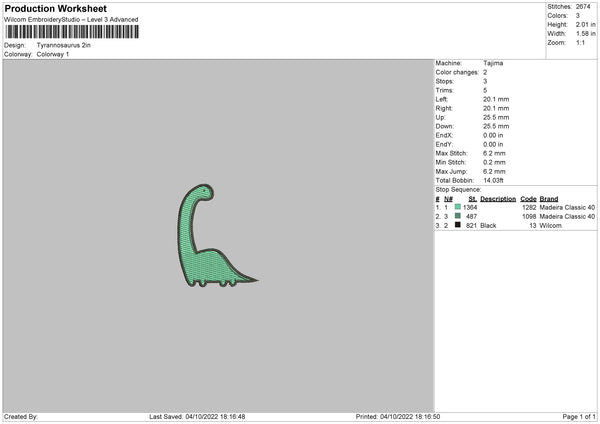Click the St. column header
The image size is (600, 424).
tap(472, 198)
